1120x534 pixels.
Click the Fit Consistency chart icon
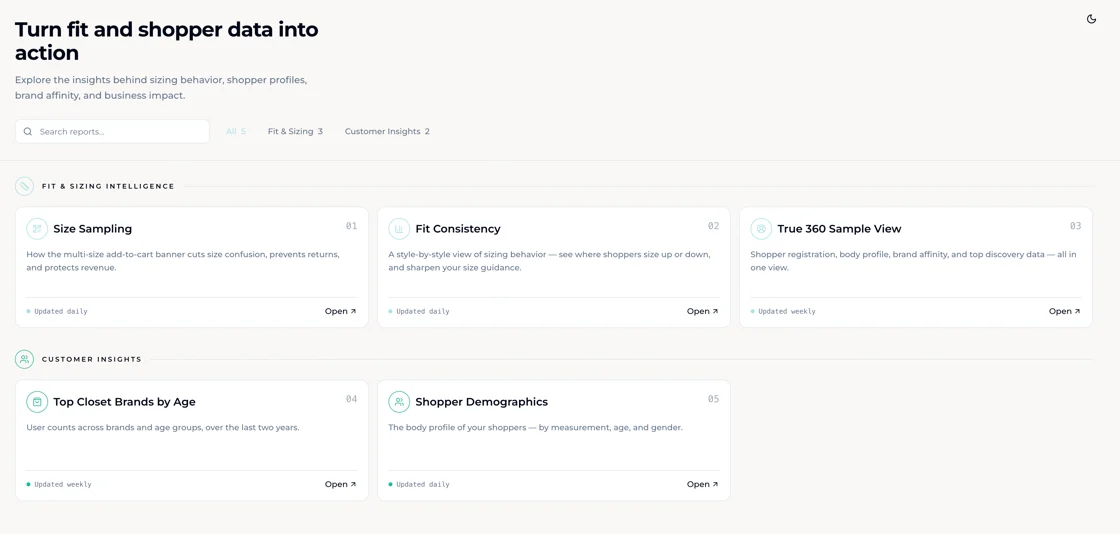(399, 228)
